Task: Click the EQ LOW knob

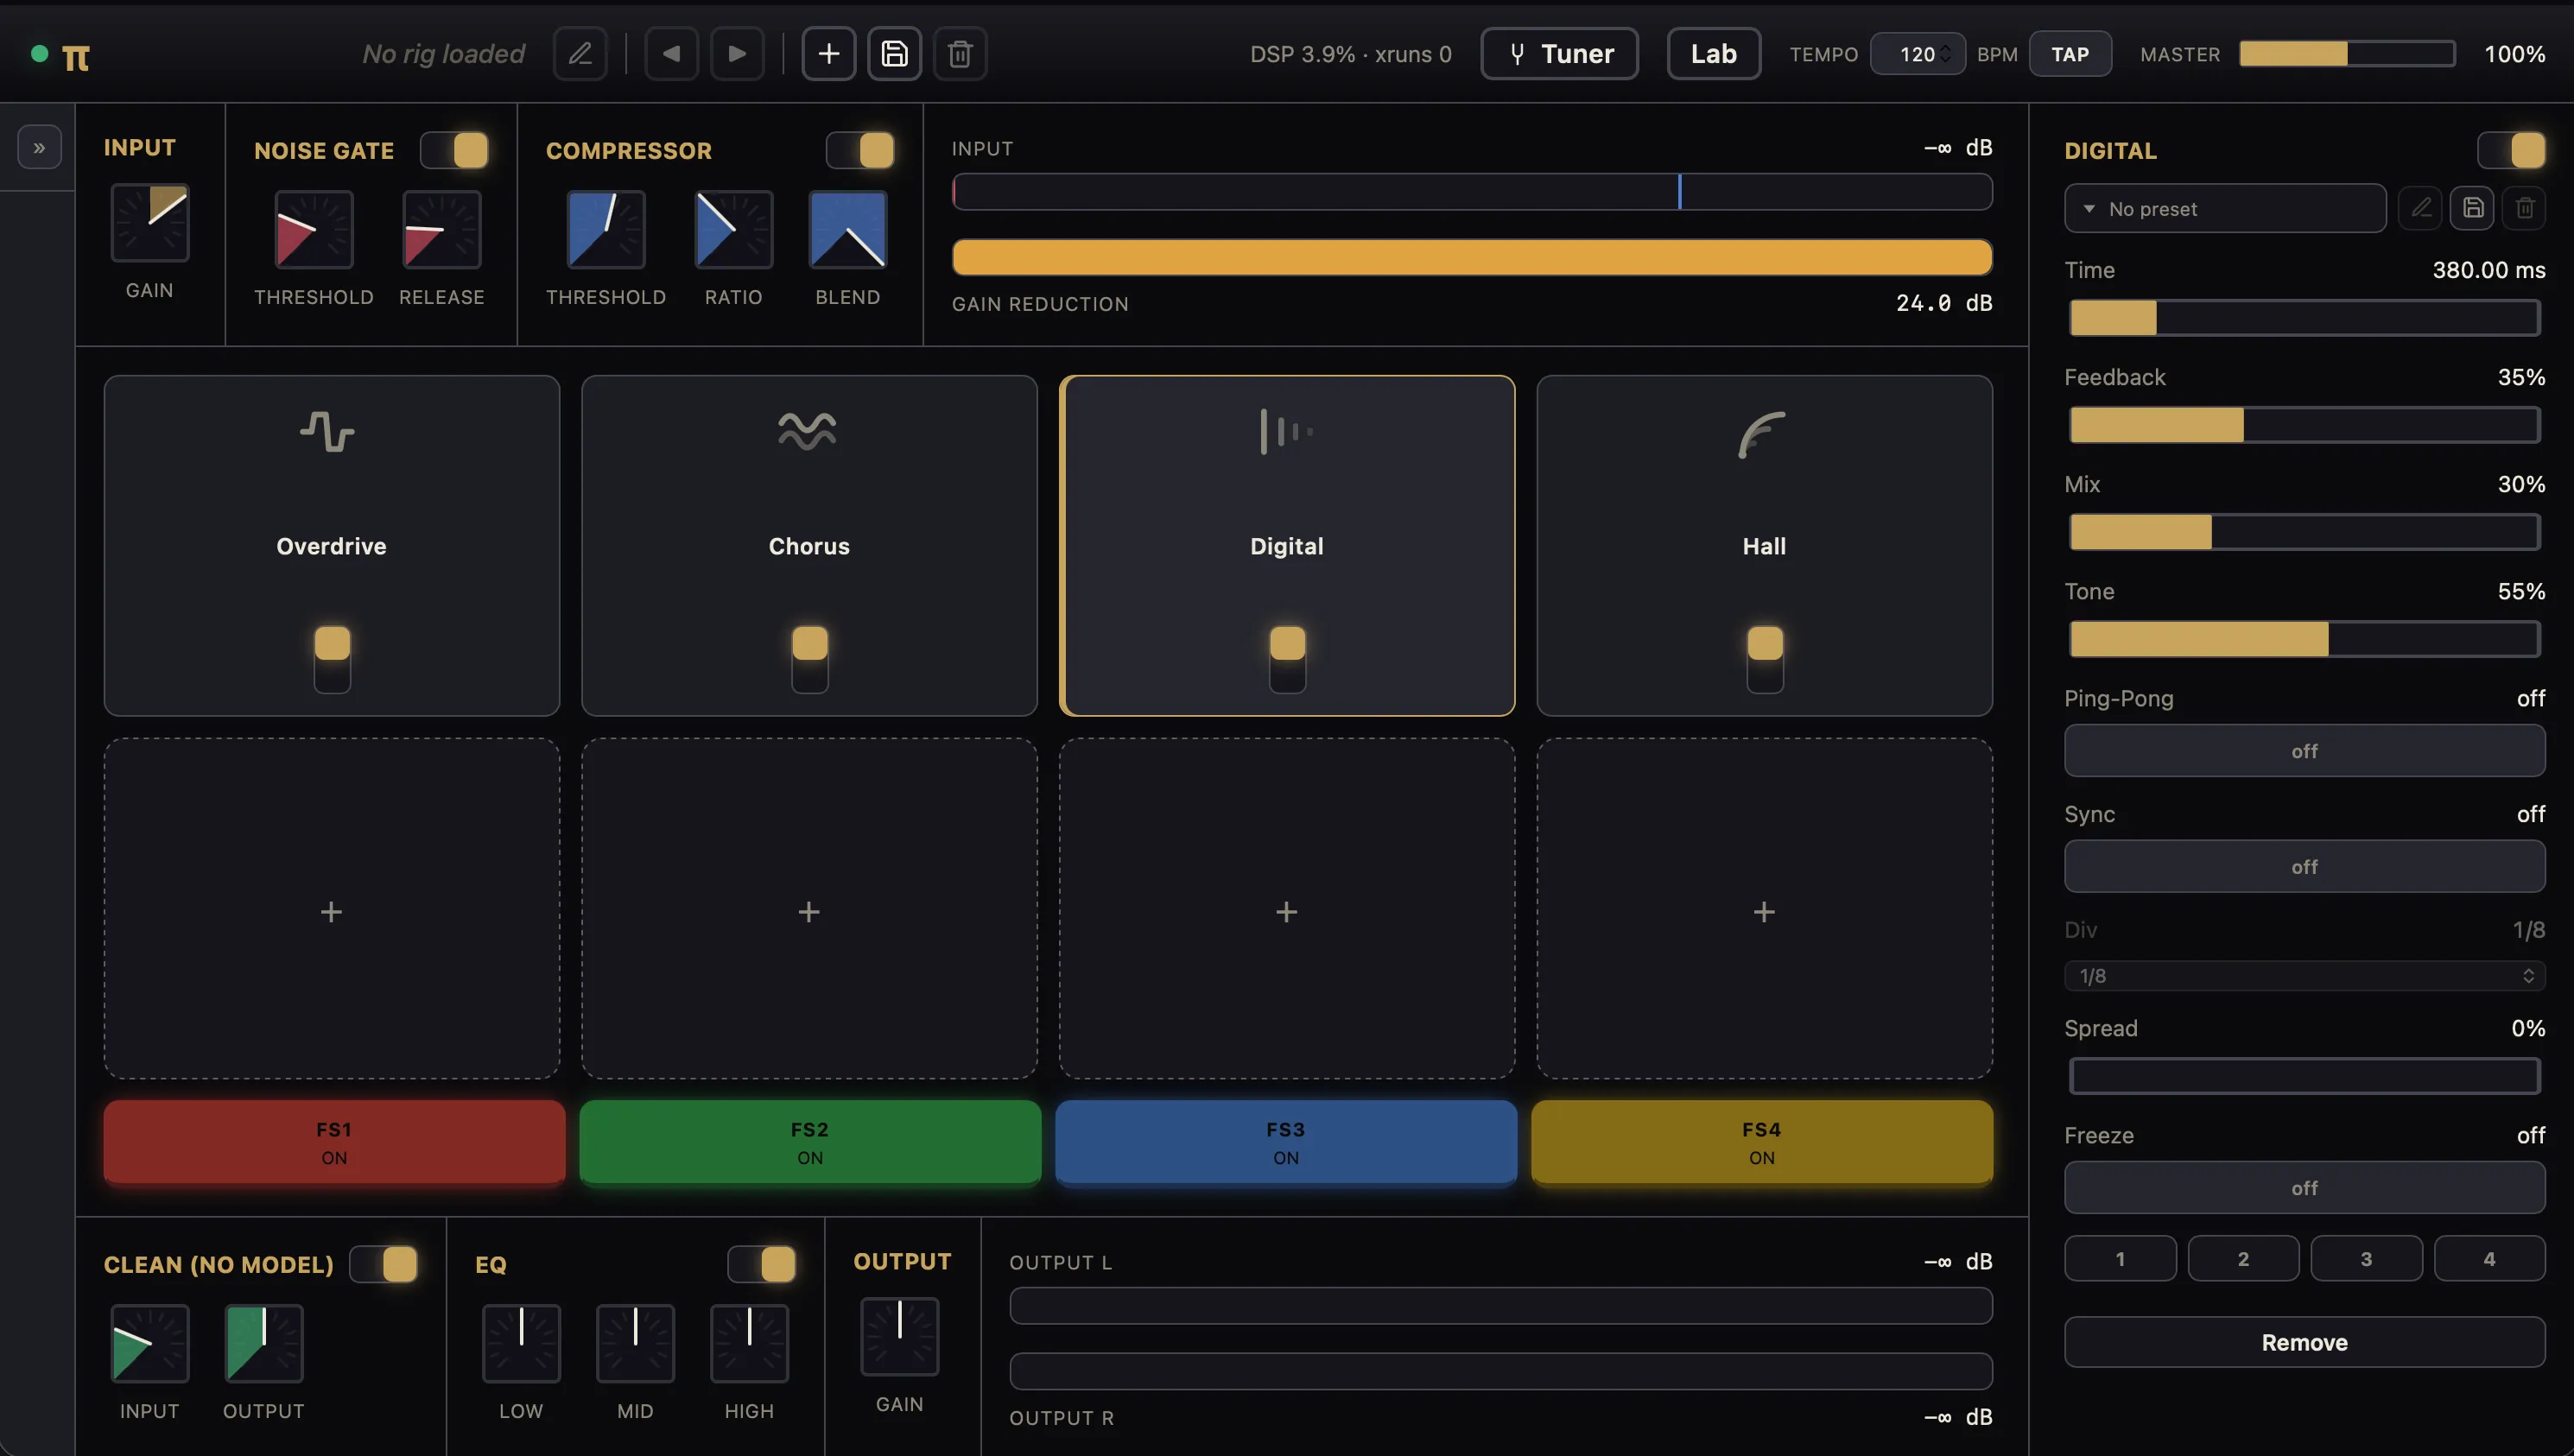Action: tap(521, 1343)
